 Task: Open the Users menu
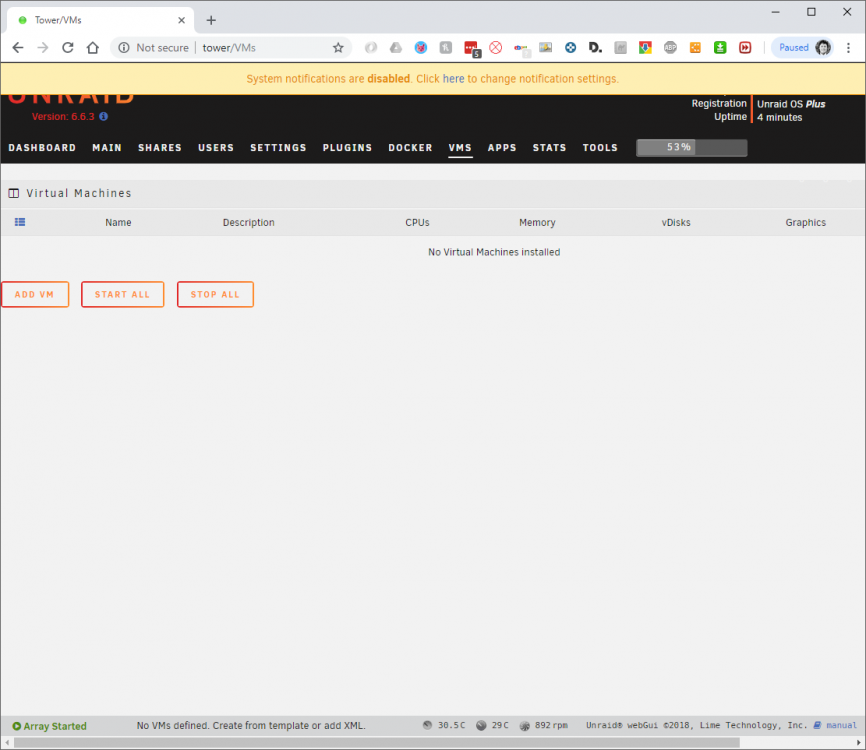(x=216, y=147)
